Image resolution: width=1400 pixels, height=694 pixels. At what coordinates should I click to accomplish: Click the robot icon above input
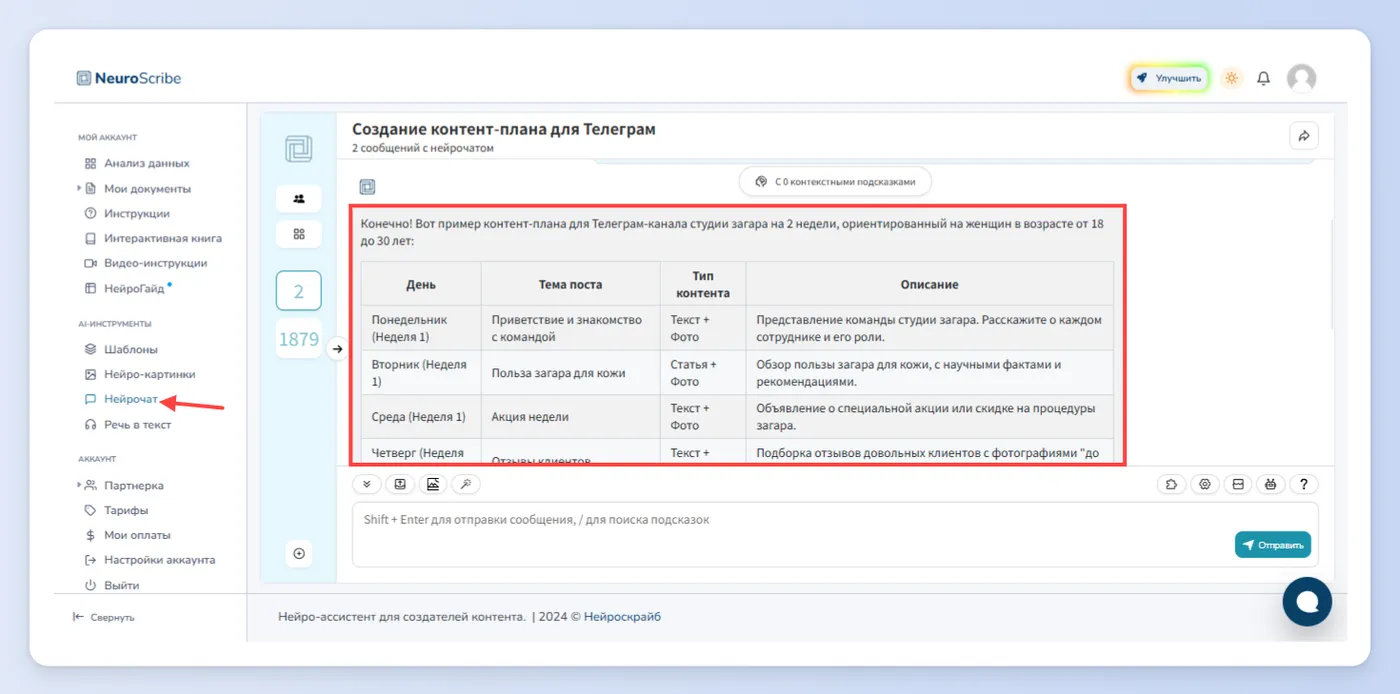coord(1270,484)
